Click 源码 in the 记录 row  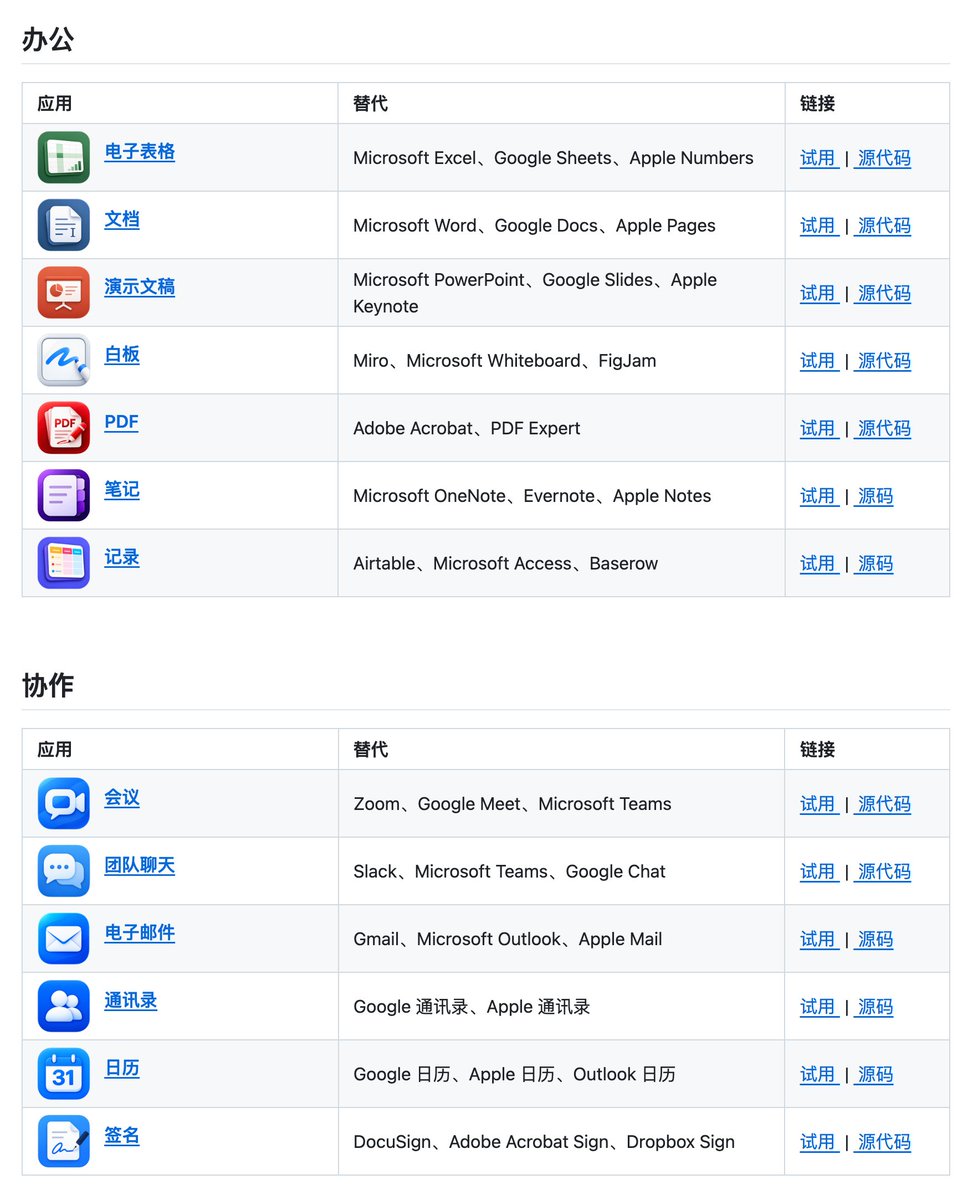[x=875, y=564]
